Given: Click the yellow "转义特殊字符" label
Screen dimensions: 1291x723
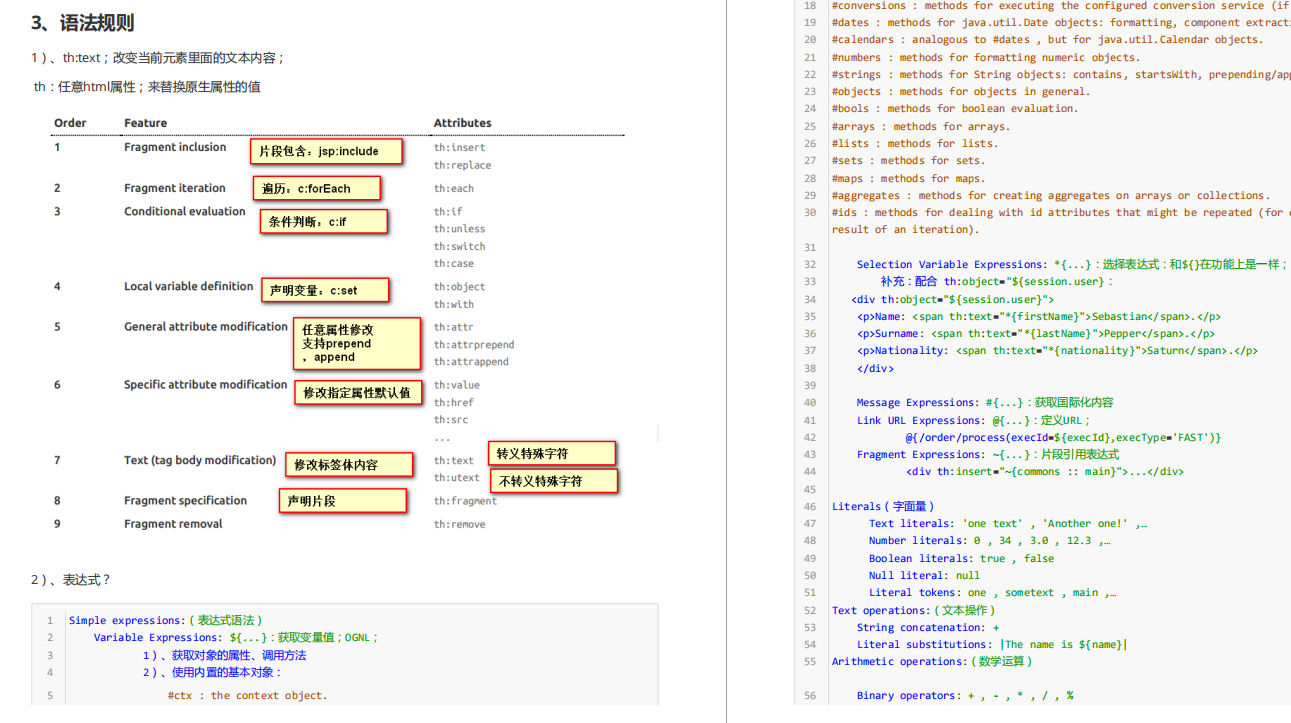Looking at the screenshot, I should pyautogui.click(x=552, y=453).
